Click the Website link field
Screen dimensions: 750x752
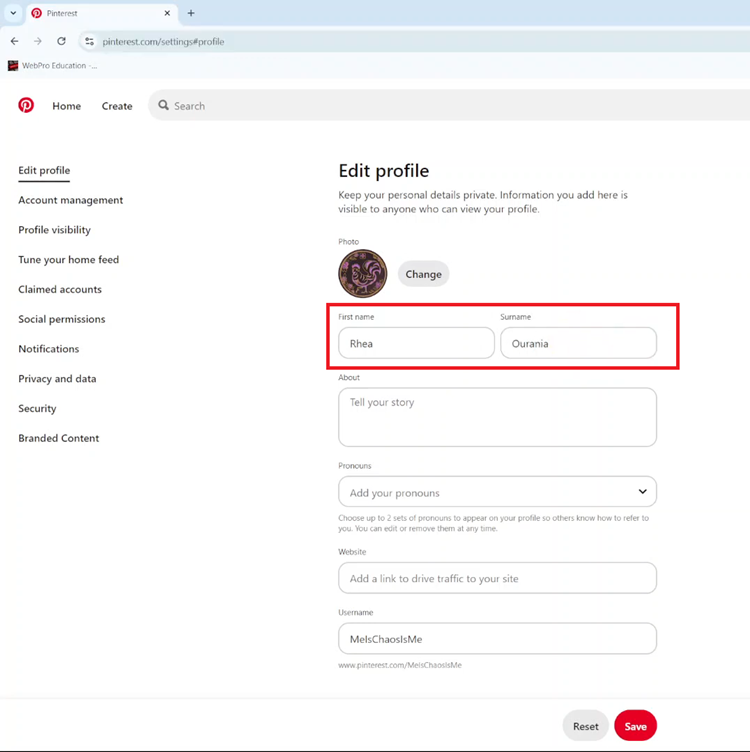click(x=497, y=578)
